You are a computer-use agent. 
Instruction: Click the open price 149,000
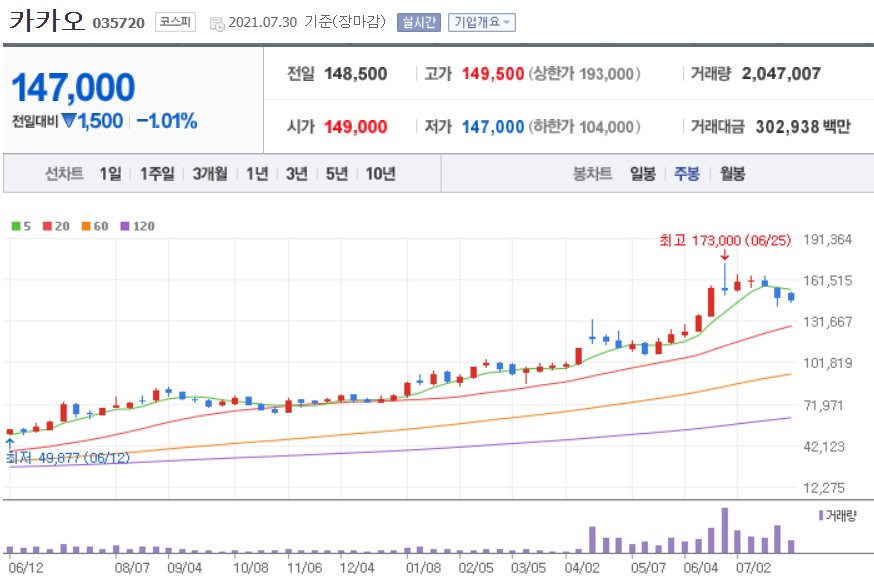click(356, 127)
